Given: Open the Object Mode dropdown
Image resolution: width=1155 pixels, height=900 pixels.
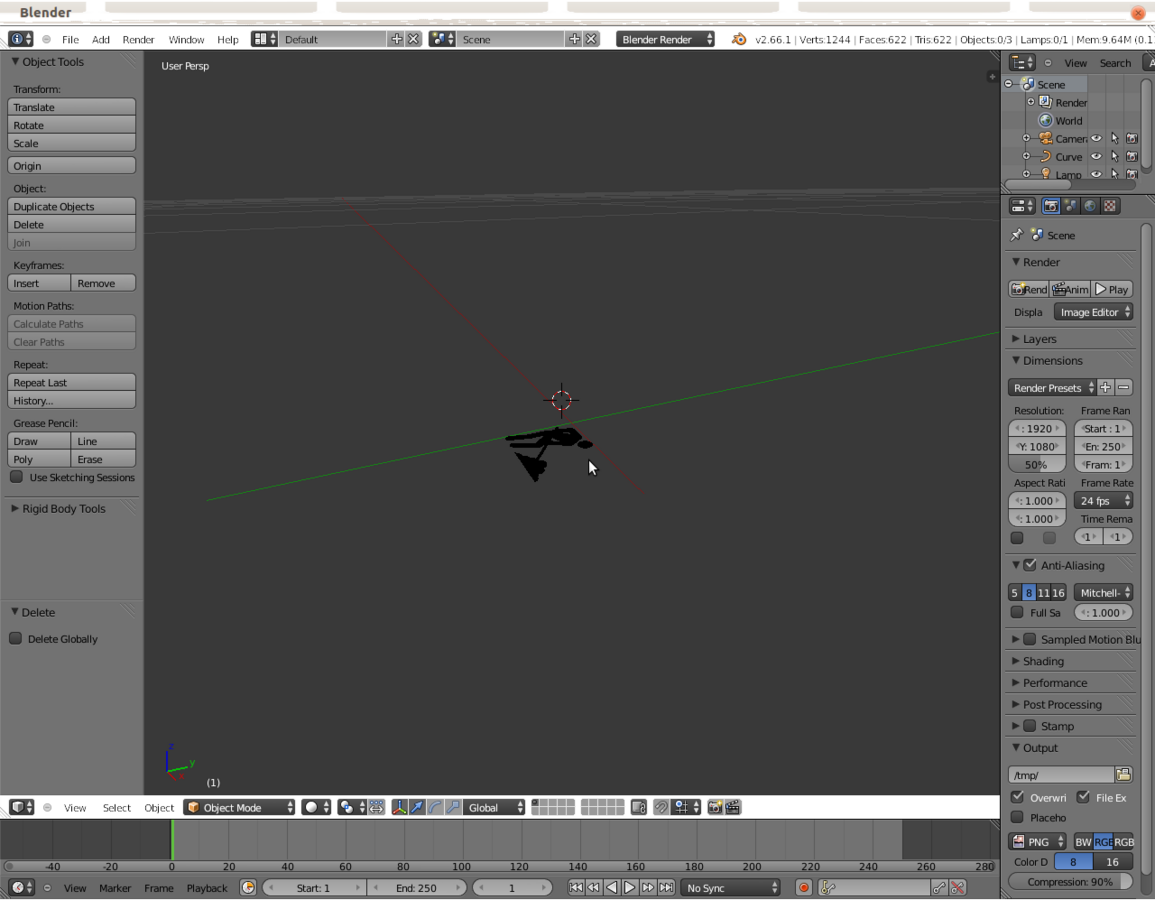Looking at the screenshot, I should click(241, 807).
